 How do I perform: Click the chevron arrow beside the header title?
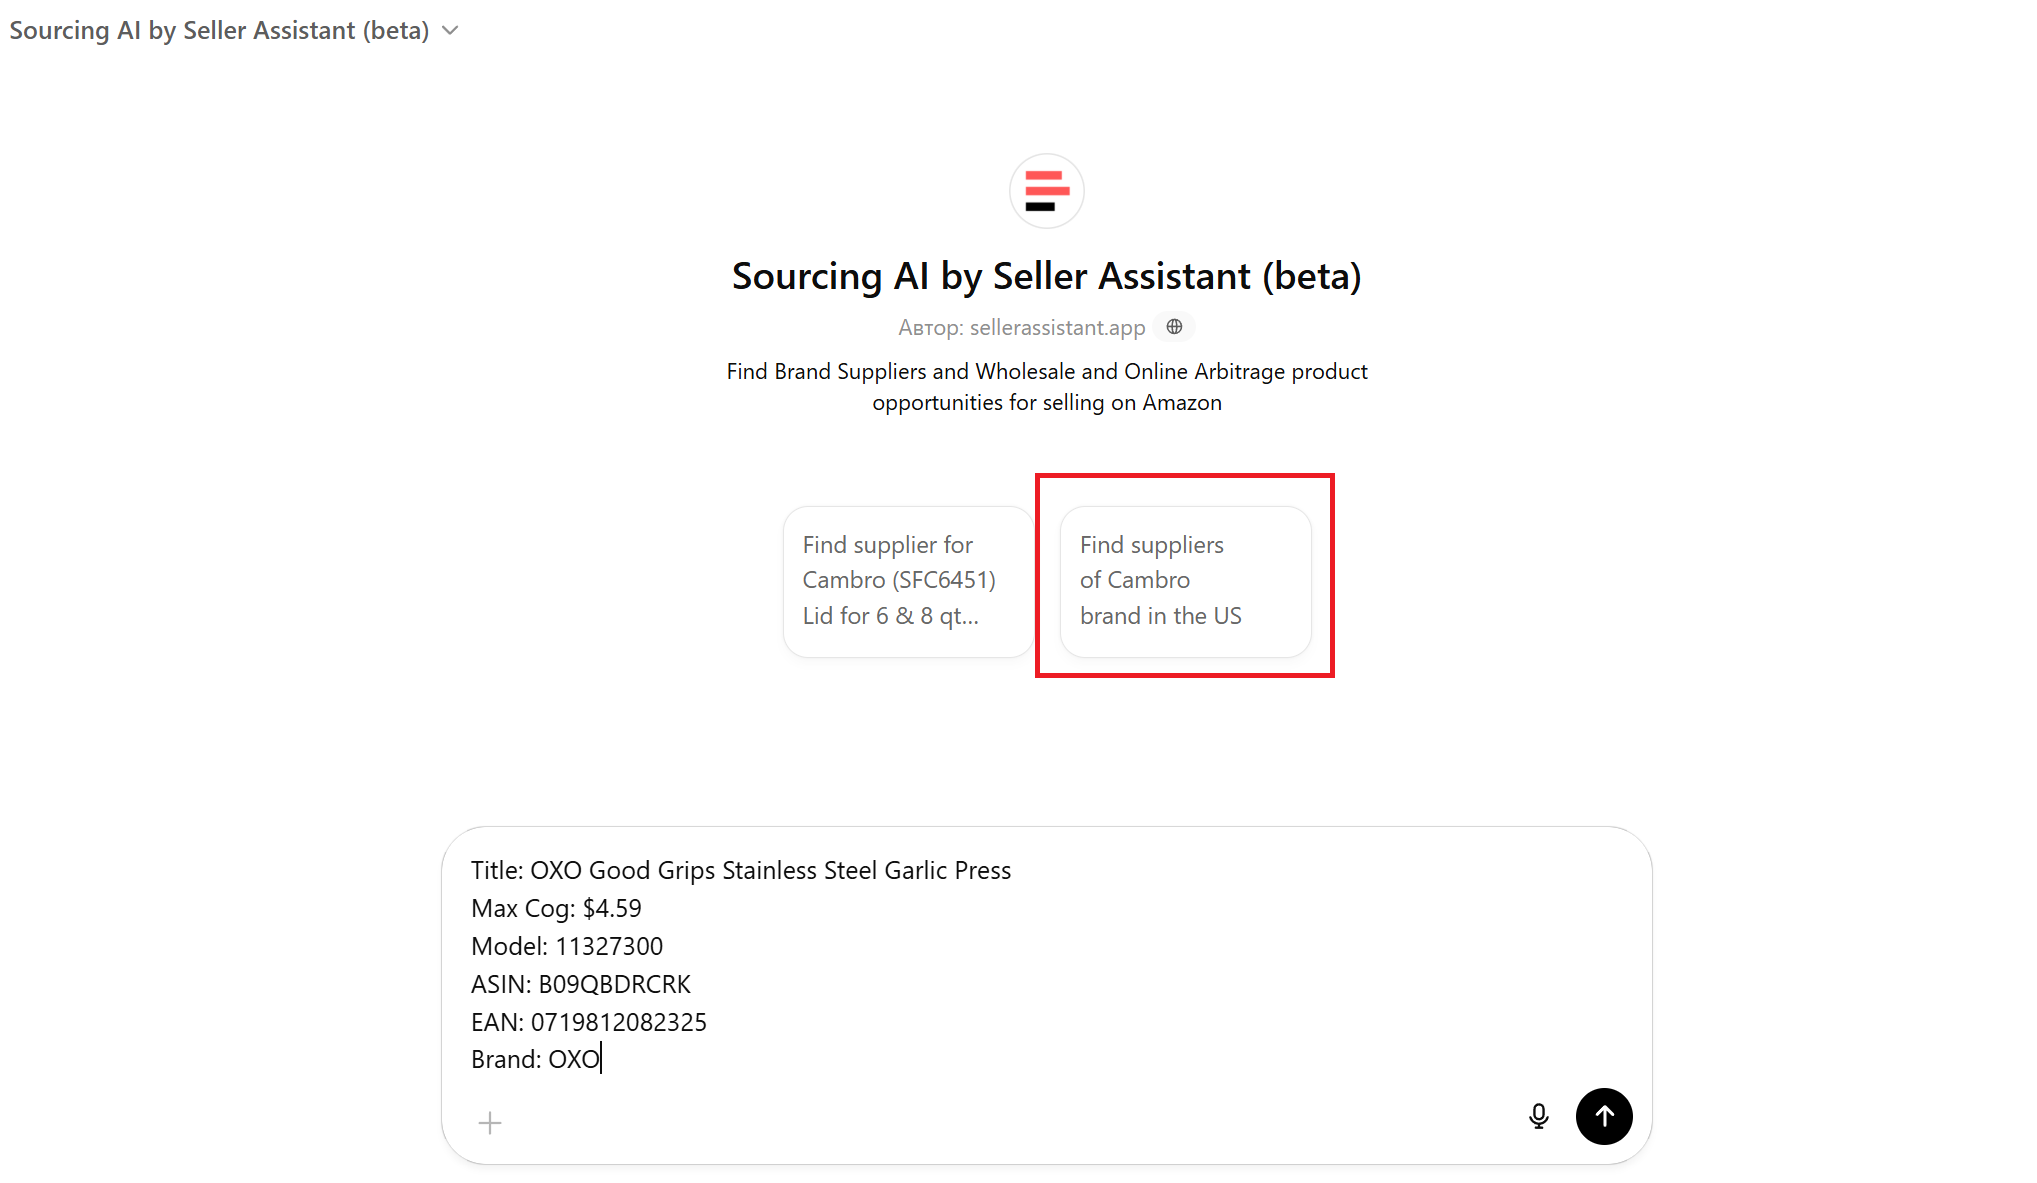pos(451,31)
